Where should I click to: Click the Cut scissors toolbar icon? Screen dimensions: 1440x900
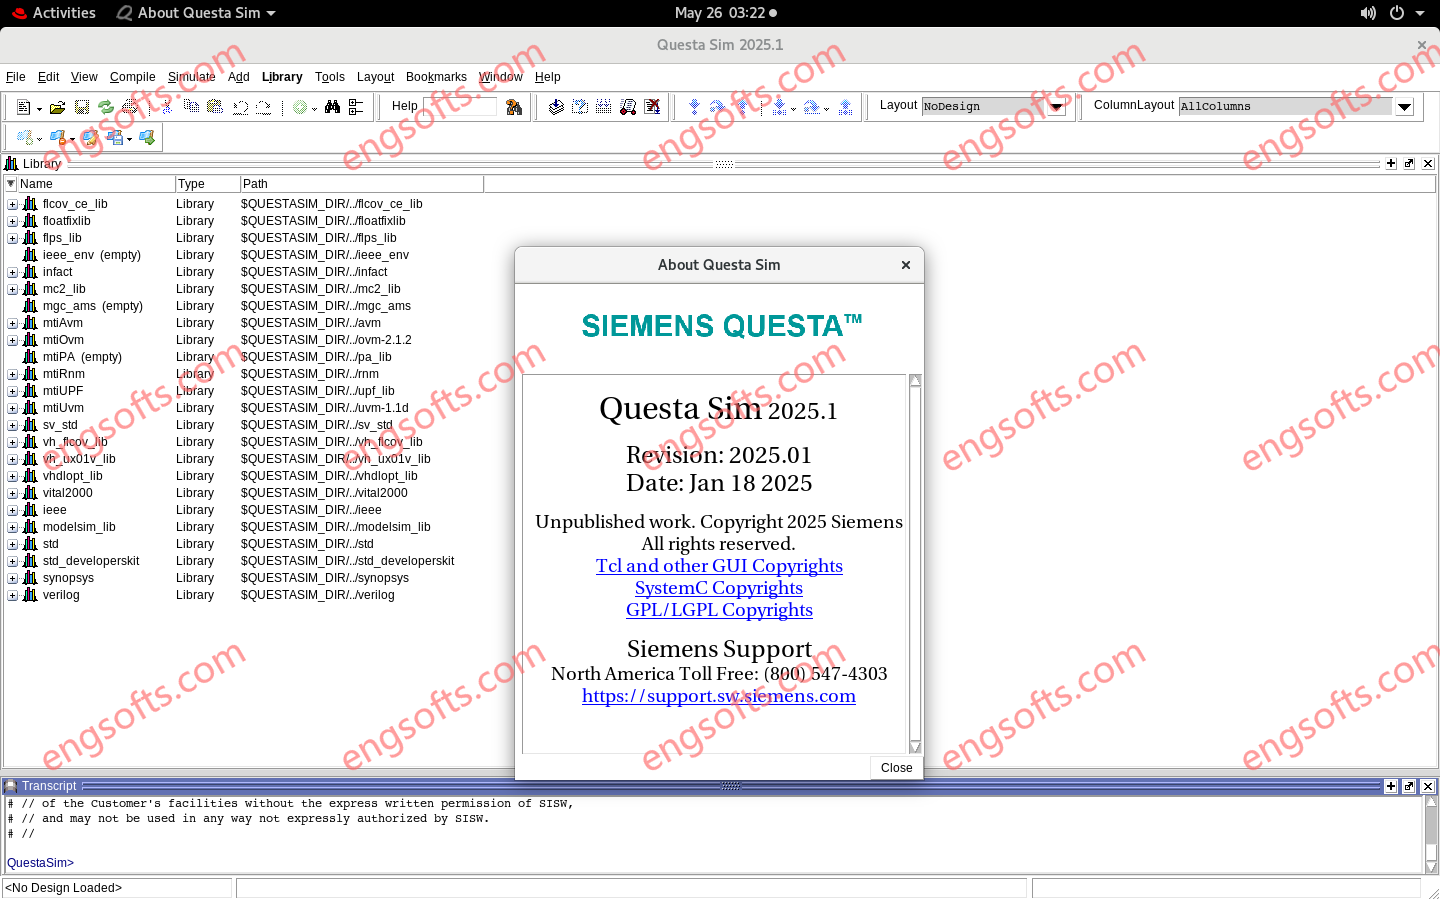(x=167, y=107)
